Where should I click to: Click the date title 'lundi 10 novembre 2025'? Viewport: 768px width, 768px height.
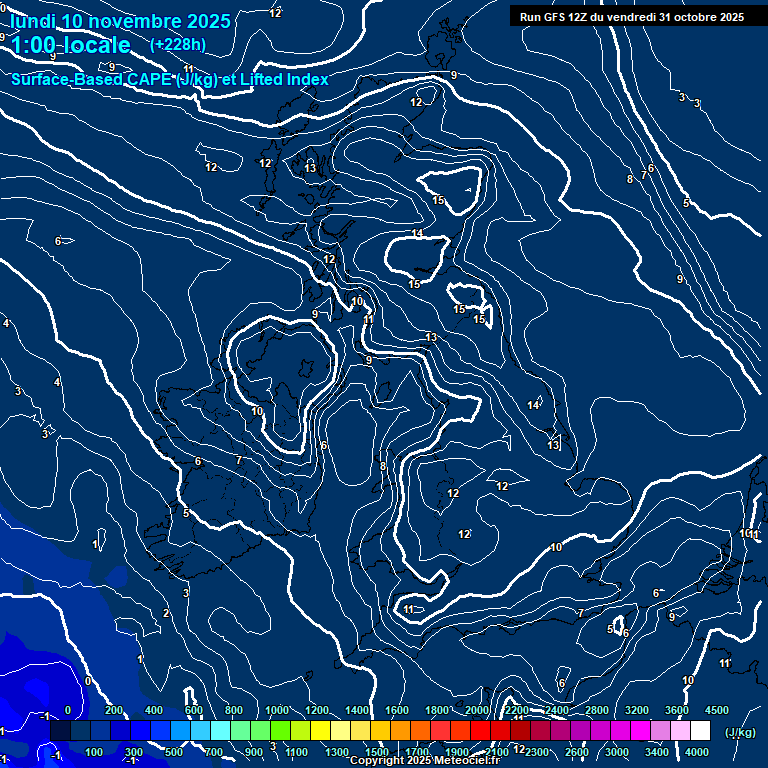(120, 21)
